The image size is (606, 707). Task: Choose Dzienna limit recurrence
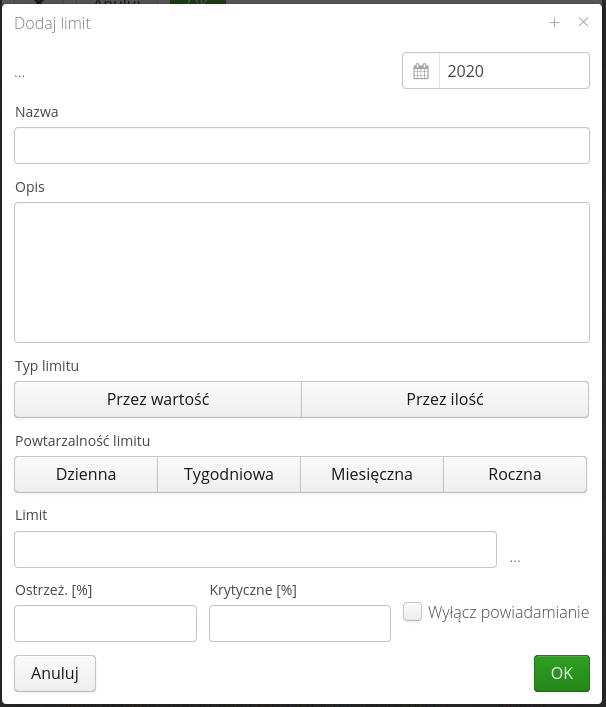(x=86, y=474)
